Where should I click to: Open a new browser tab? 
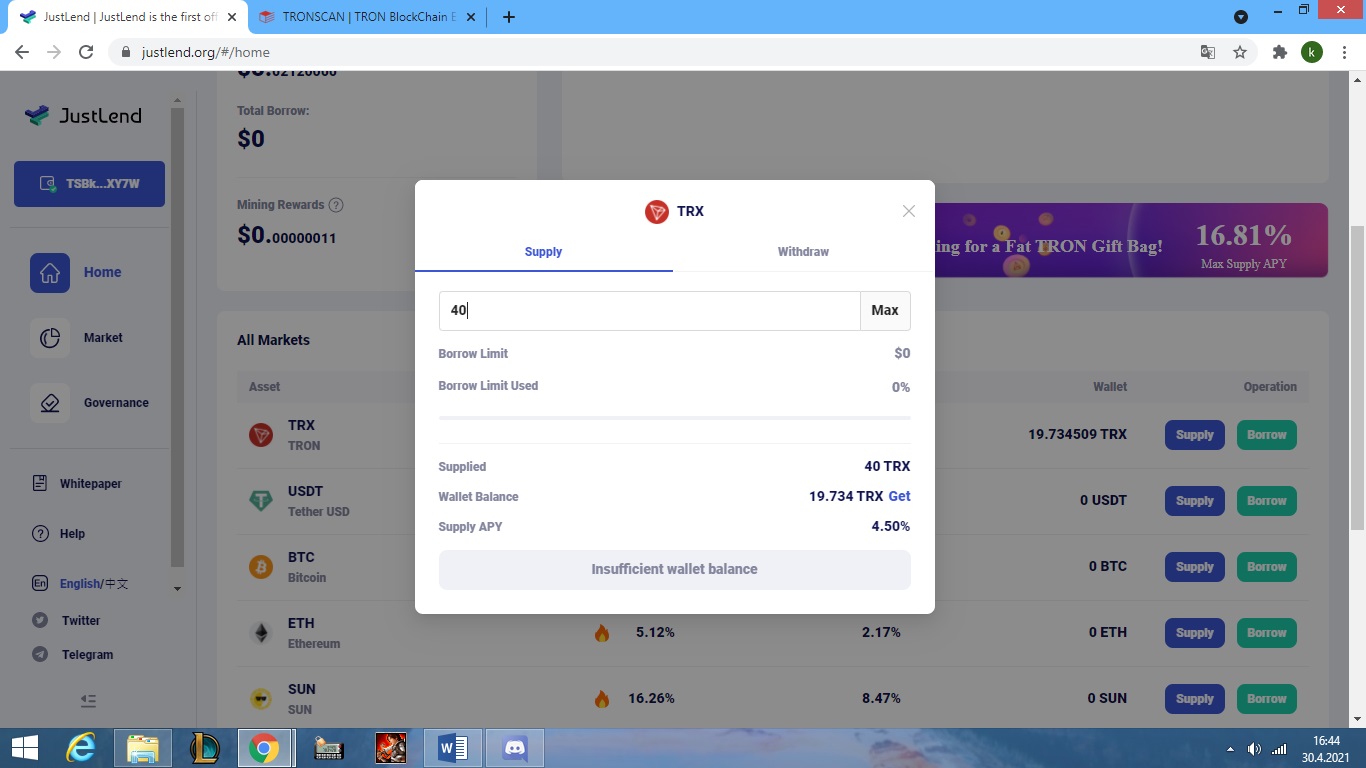pyautogui.click(x=508, y=17)
